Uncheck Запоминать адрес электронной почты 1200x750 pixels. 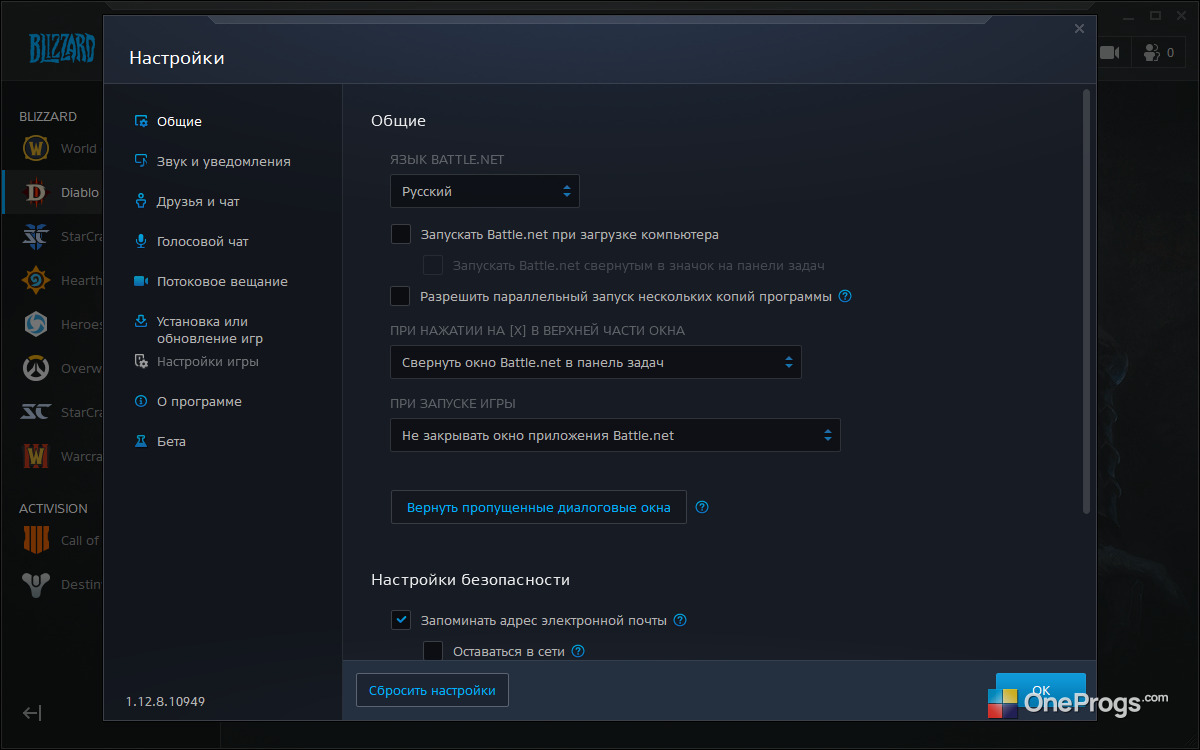pos(401,620)
